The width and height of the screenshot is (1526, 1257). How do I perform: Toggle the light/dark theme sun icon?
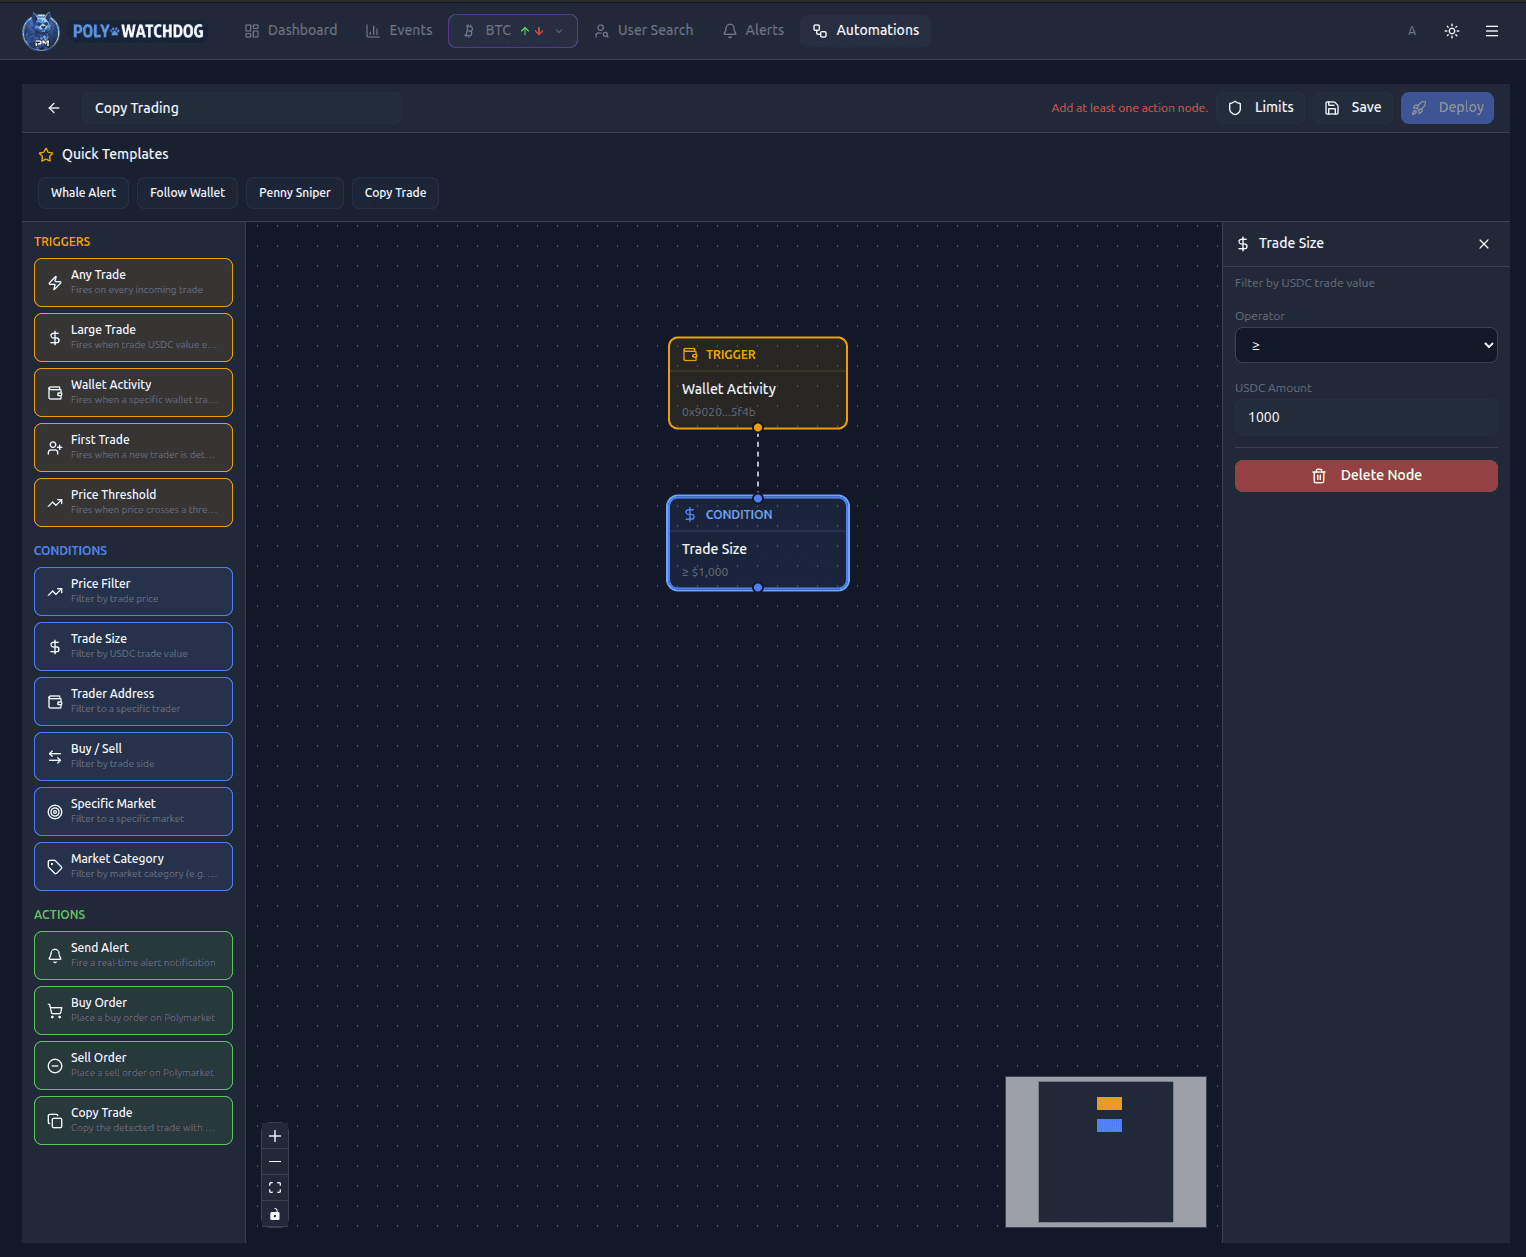coord(1452,31)
